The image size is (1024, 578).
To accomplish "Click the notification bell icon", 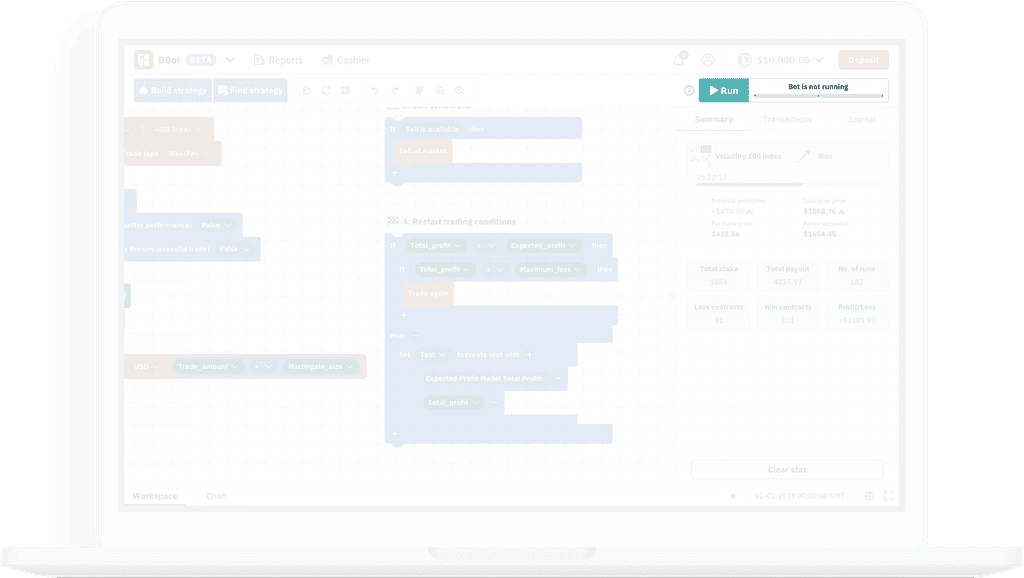I will [x=680, y=60].
